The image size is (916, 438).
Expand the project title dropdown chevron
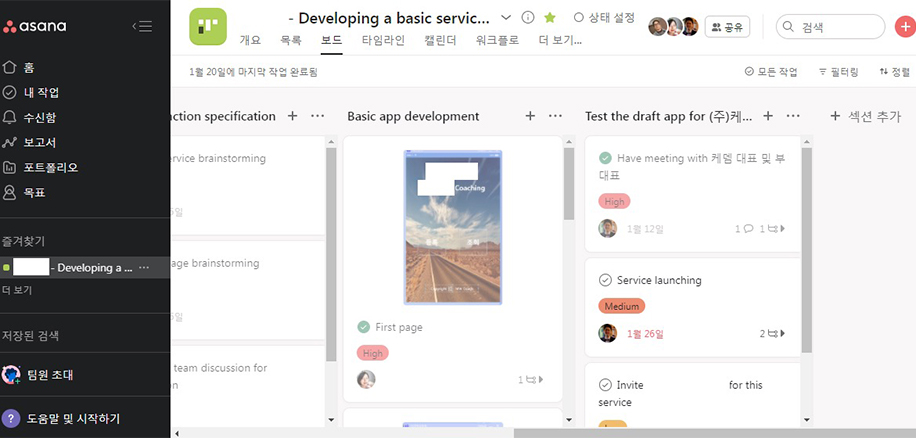pyautogui.click(x=506, y=18)
